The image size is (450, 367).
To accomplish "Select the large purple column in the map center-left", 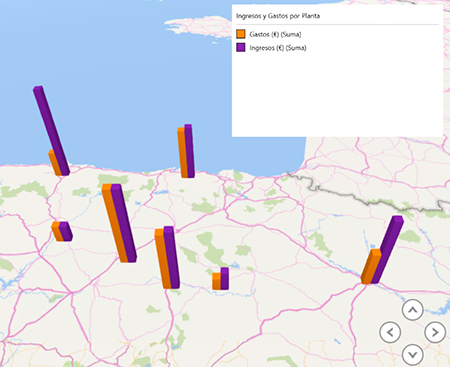I will point(124,223).
